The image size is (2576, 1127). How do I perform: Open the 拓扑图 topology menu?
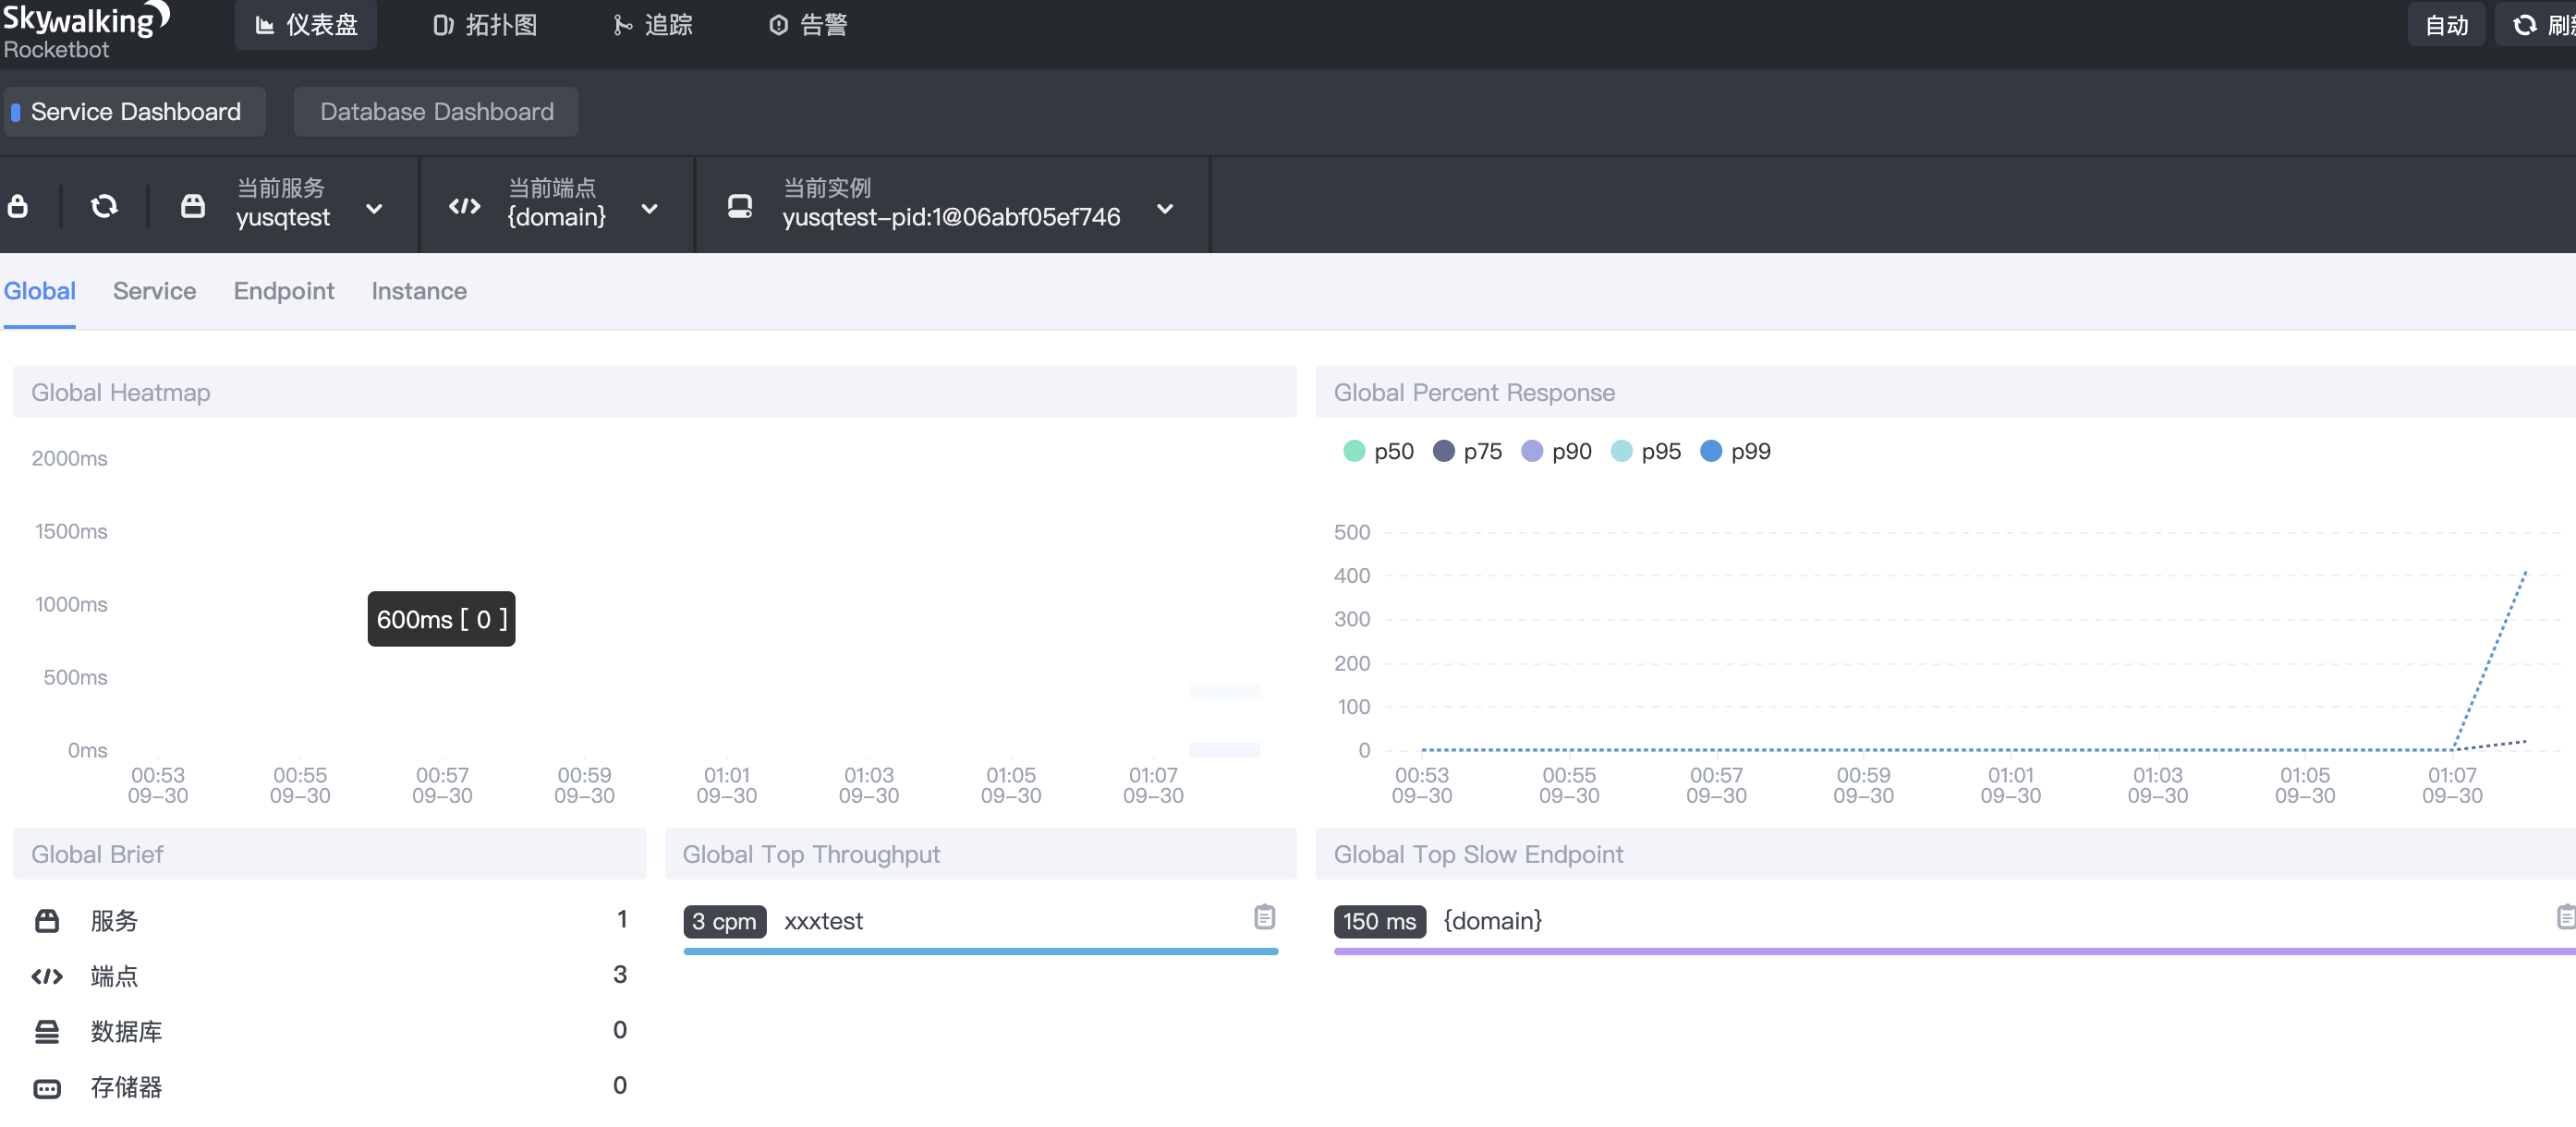485,25
